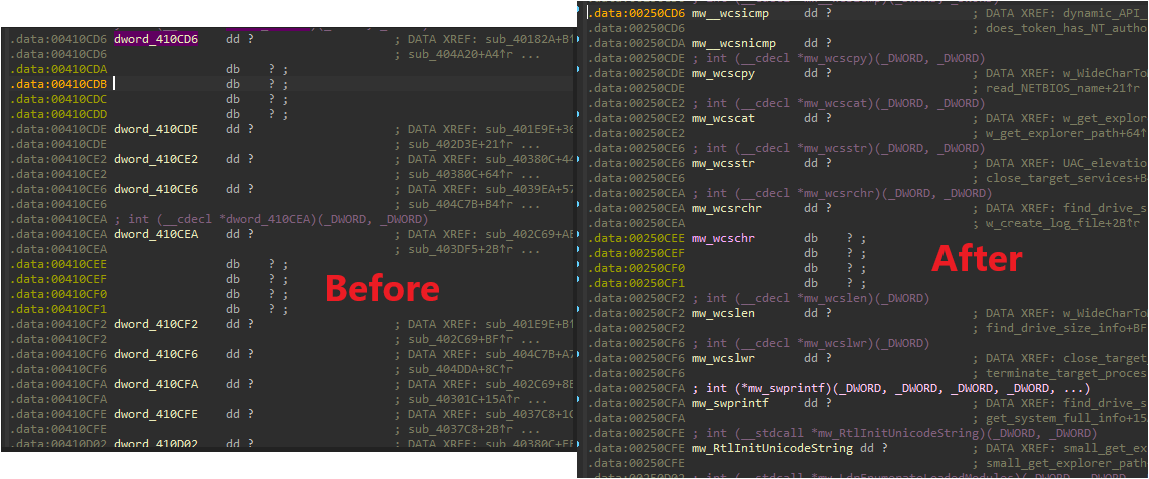Viewport: 1149px width, 479px height.
Task: Click the __cdecl *dword_410CEA prototype comment
Action: (271, 219)
